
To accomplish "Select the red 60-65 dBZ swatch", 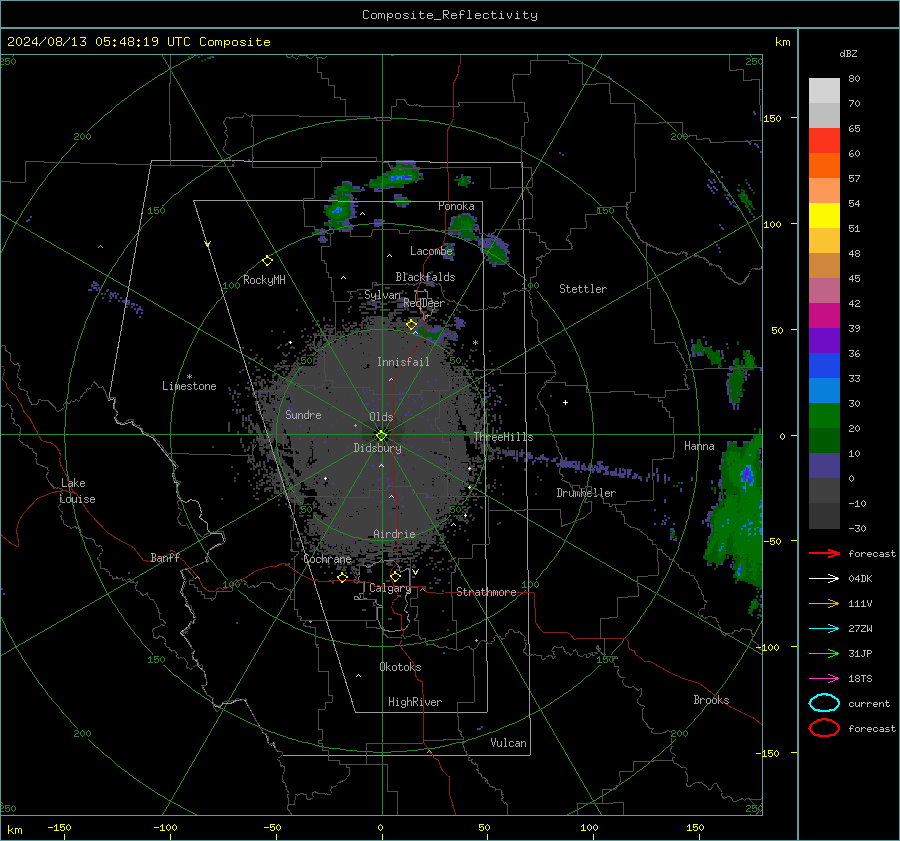I will [824, 141].
